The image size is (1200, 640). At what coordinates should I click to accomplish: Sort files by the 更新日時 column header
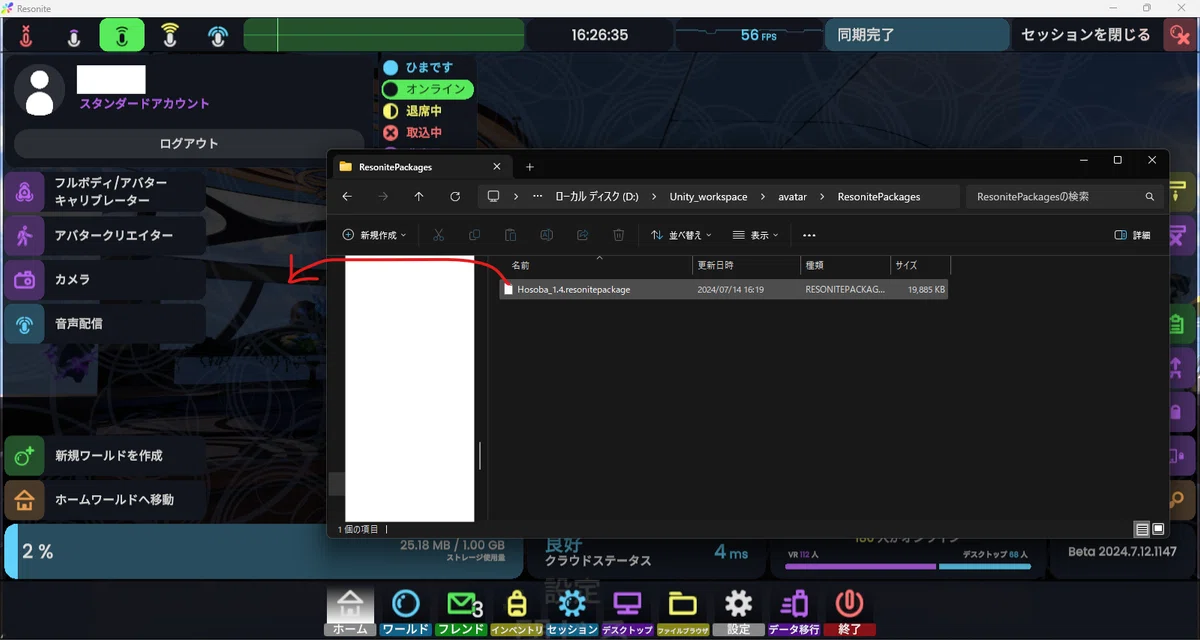pos(747,265)
